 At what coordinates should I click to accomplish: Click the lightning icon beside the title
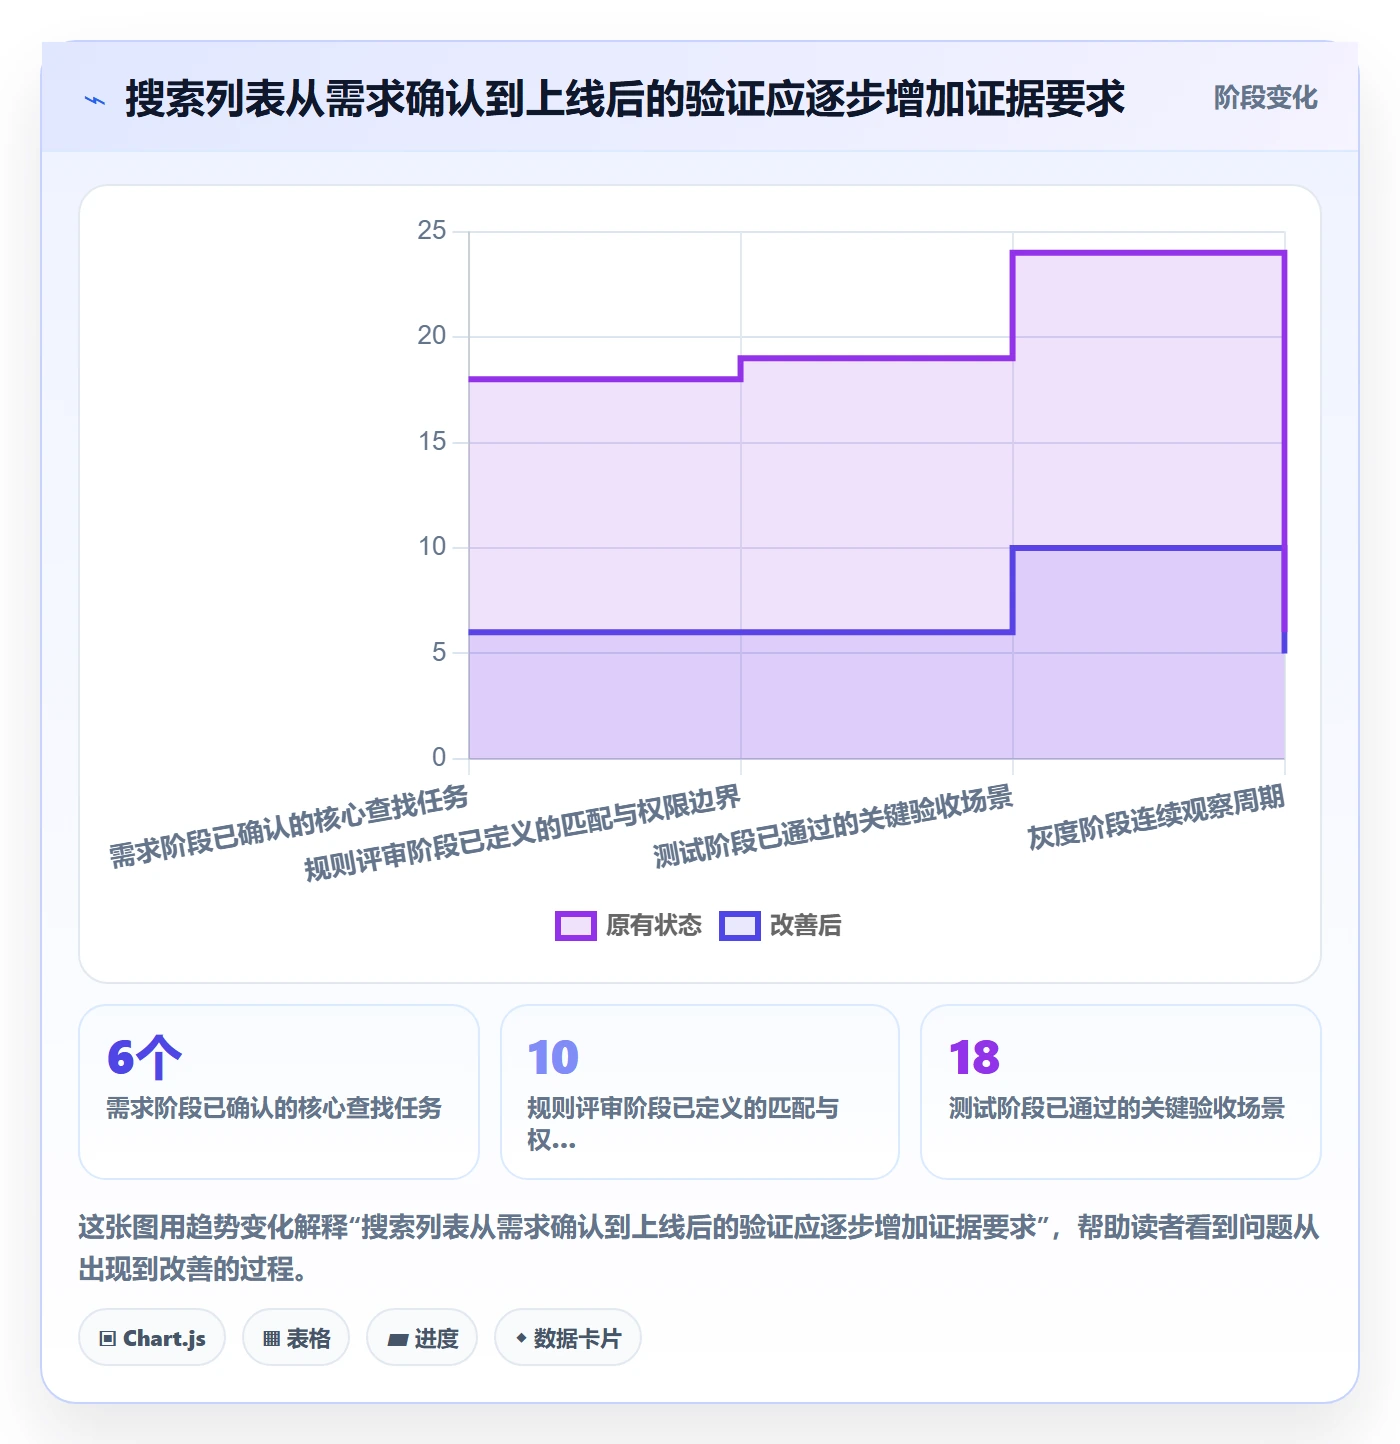pos(95,100)
